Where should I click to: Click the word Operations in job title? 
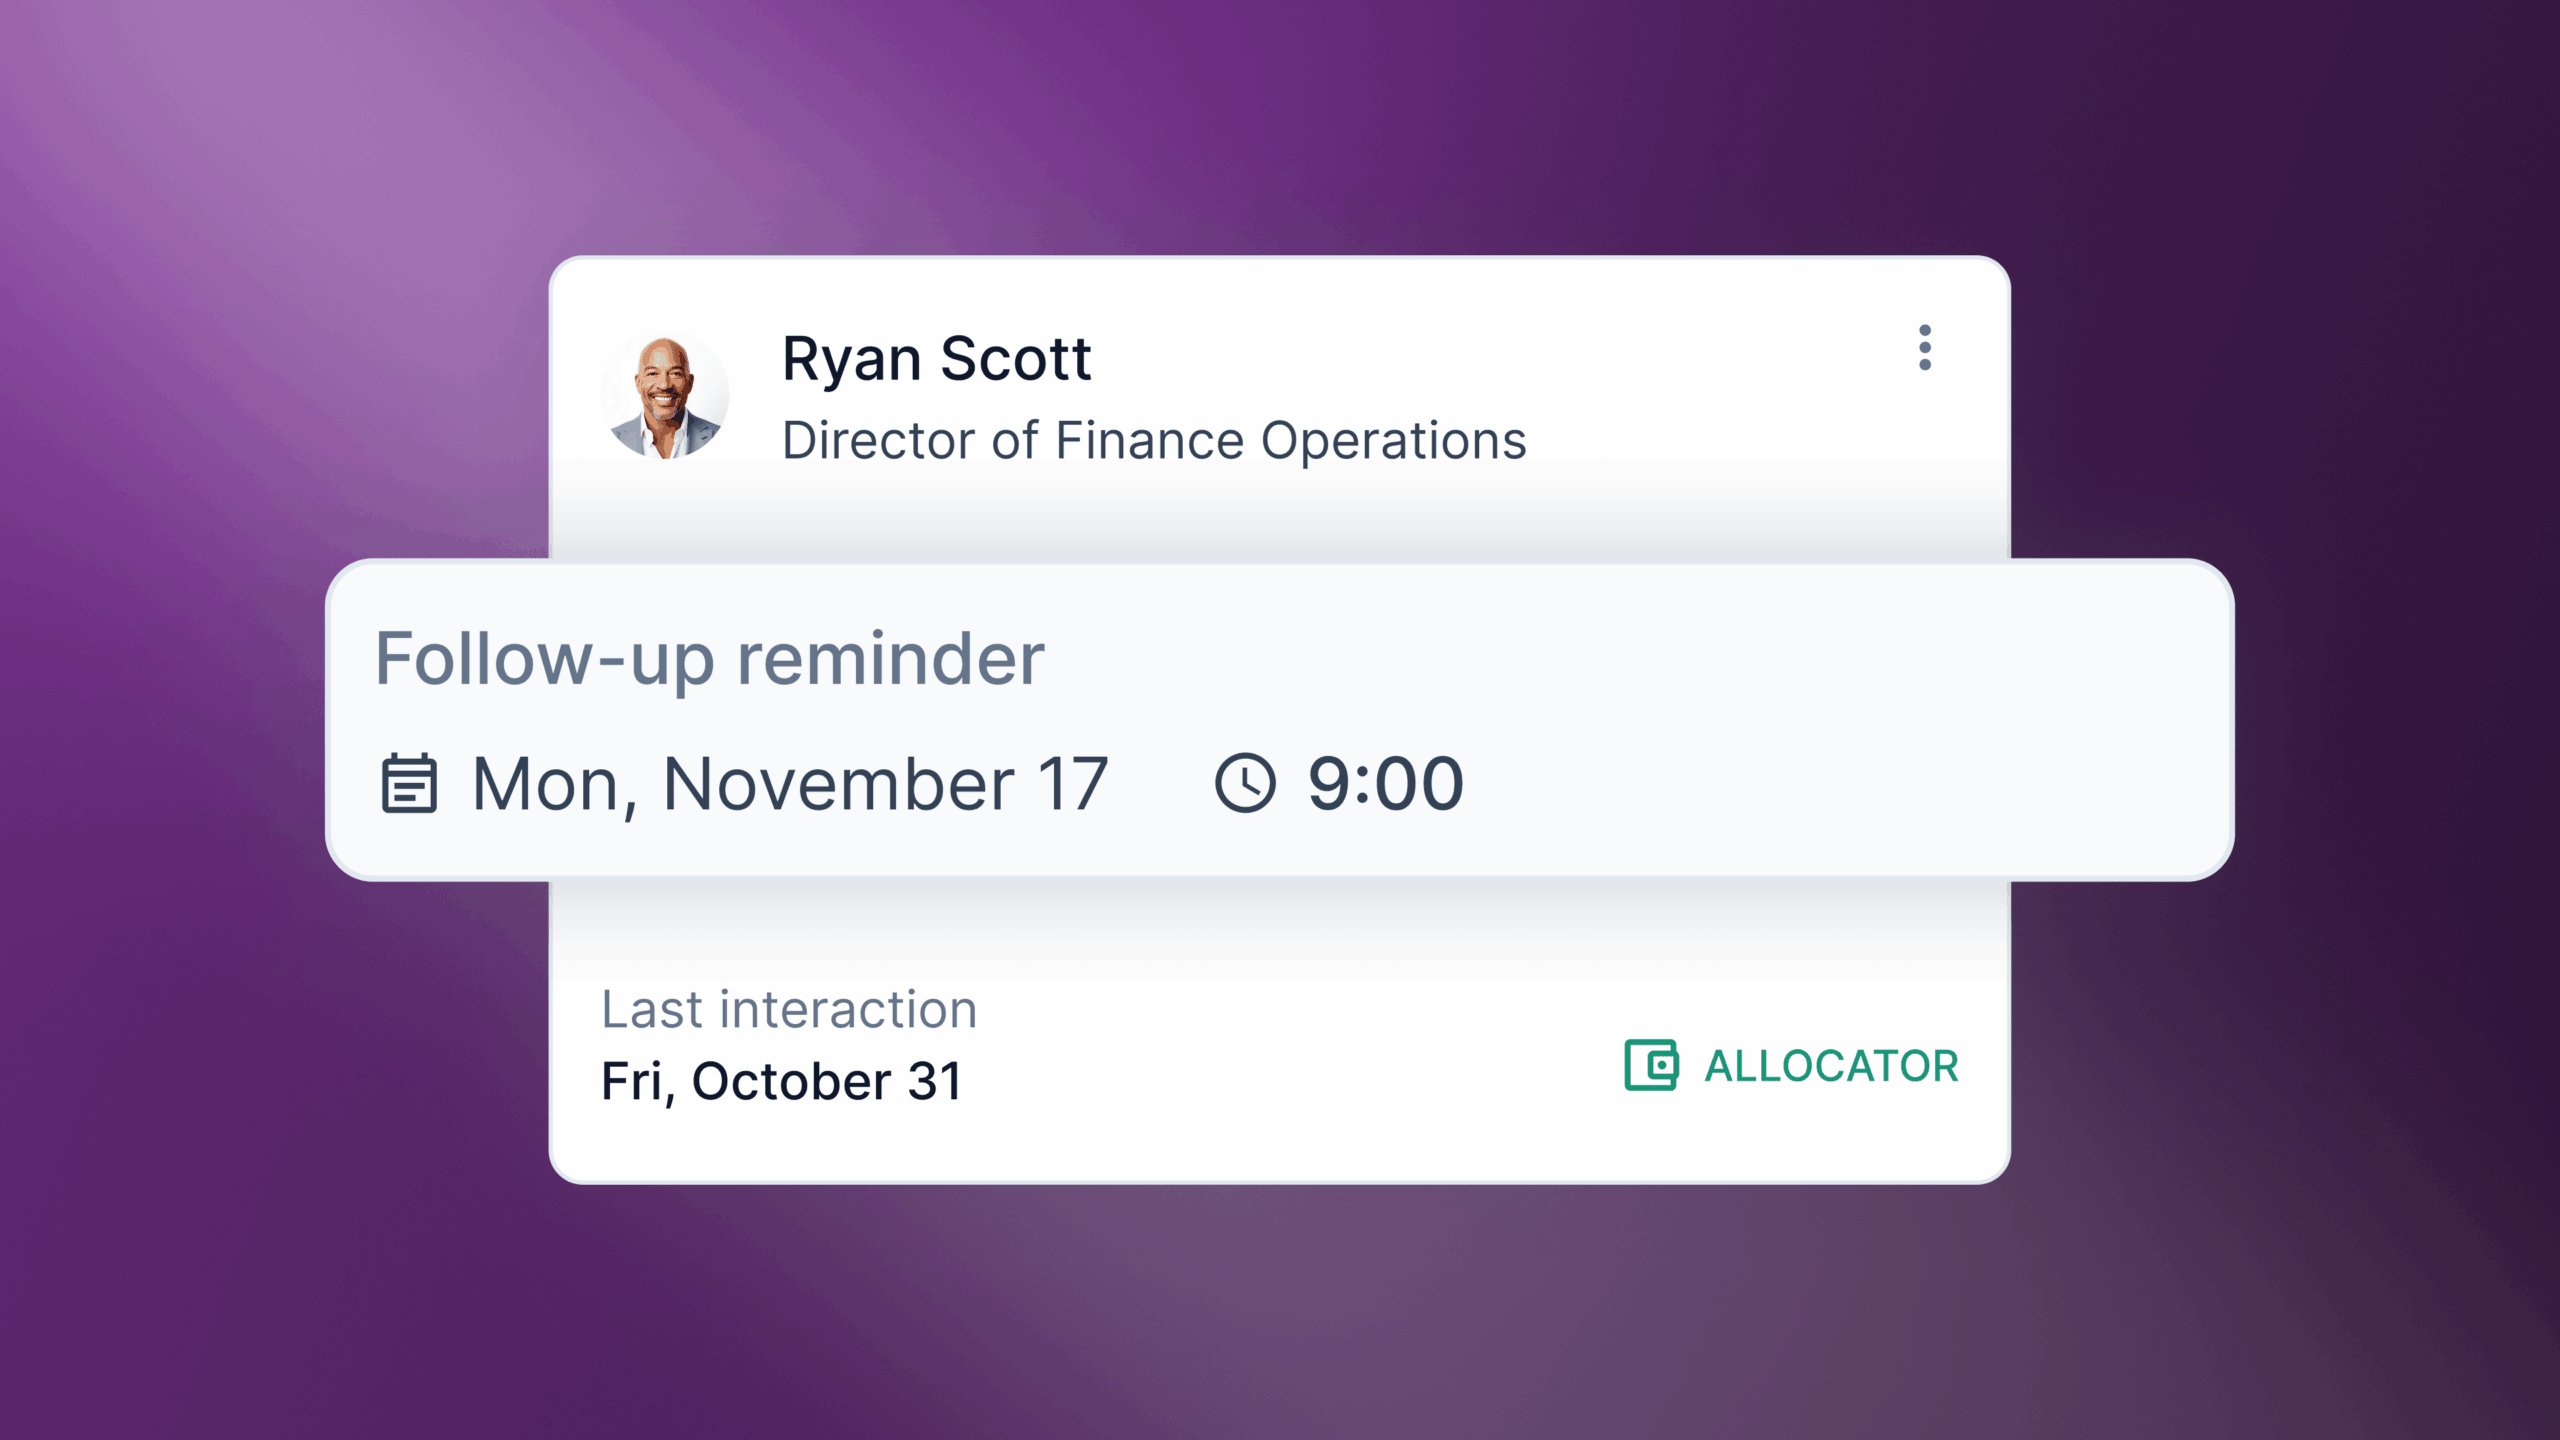tap(1393, 441)
